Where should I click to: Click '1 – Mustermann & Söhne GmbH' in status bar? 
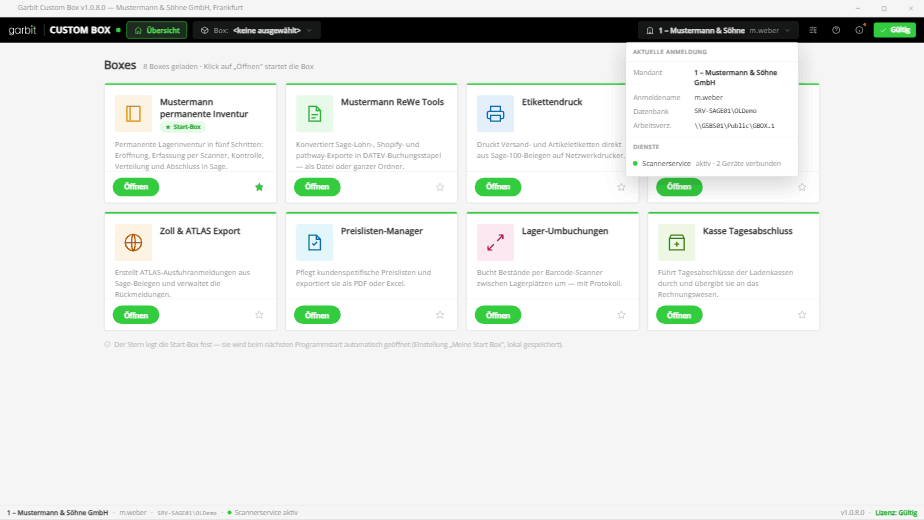coord(57,512)
